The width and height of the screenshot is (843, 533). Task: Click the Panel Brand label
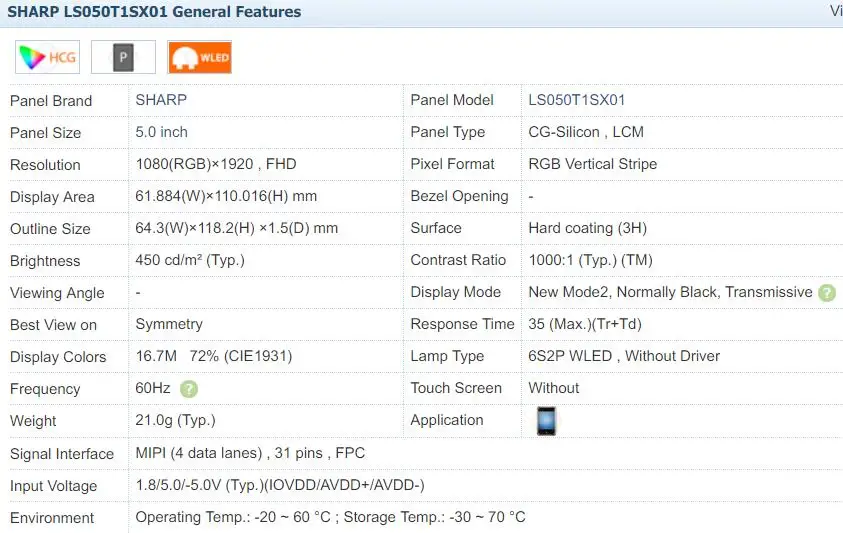click(51, 101)
